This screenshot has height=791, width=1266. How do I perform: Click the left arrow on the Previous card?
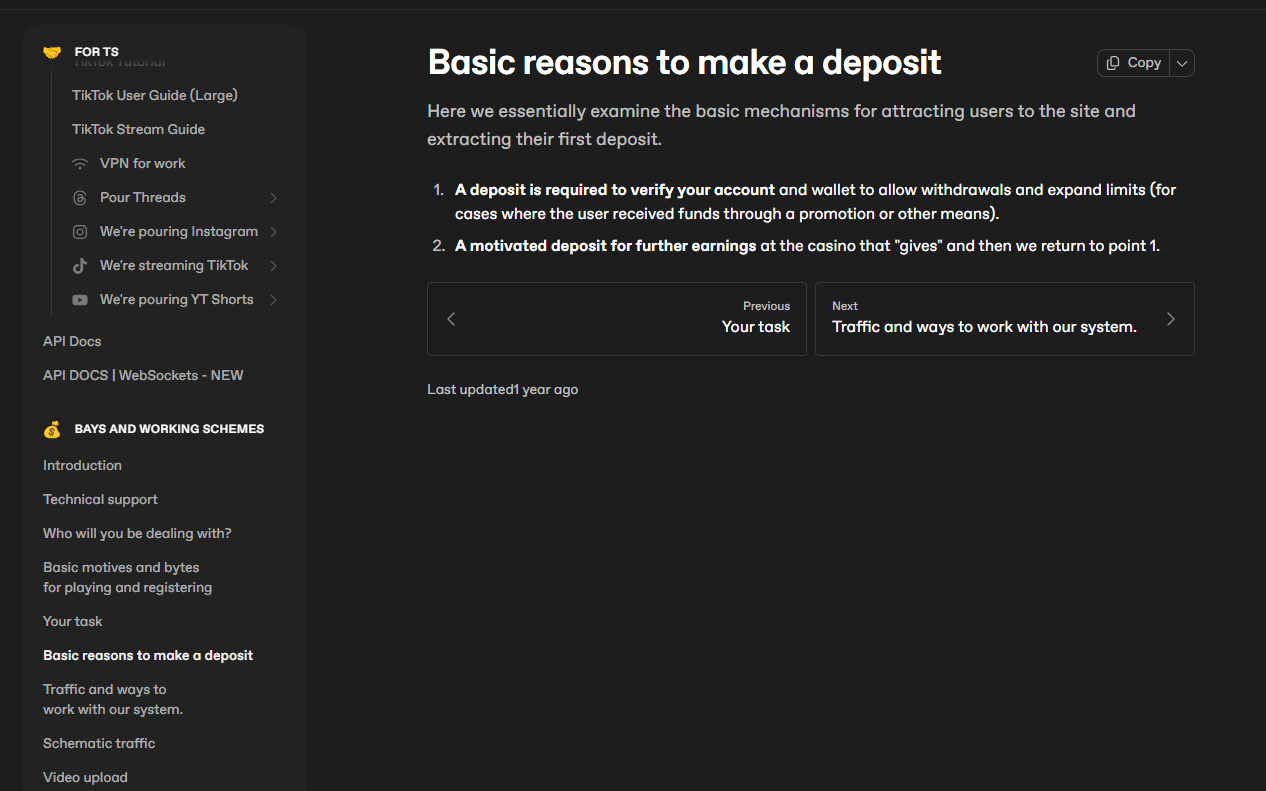pyautogui.click(x=451, y=318)
